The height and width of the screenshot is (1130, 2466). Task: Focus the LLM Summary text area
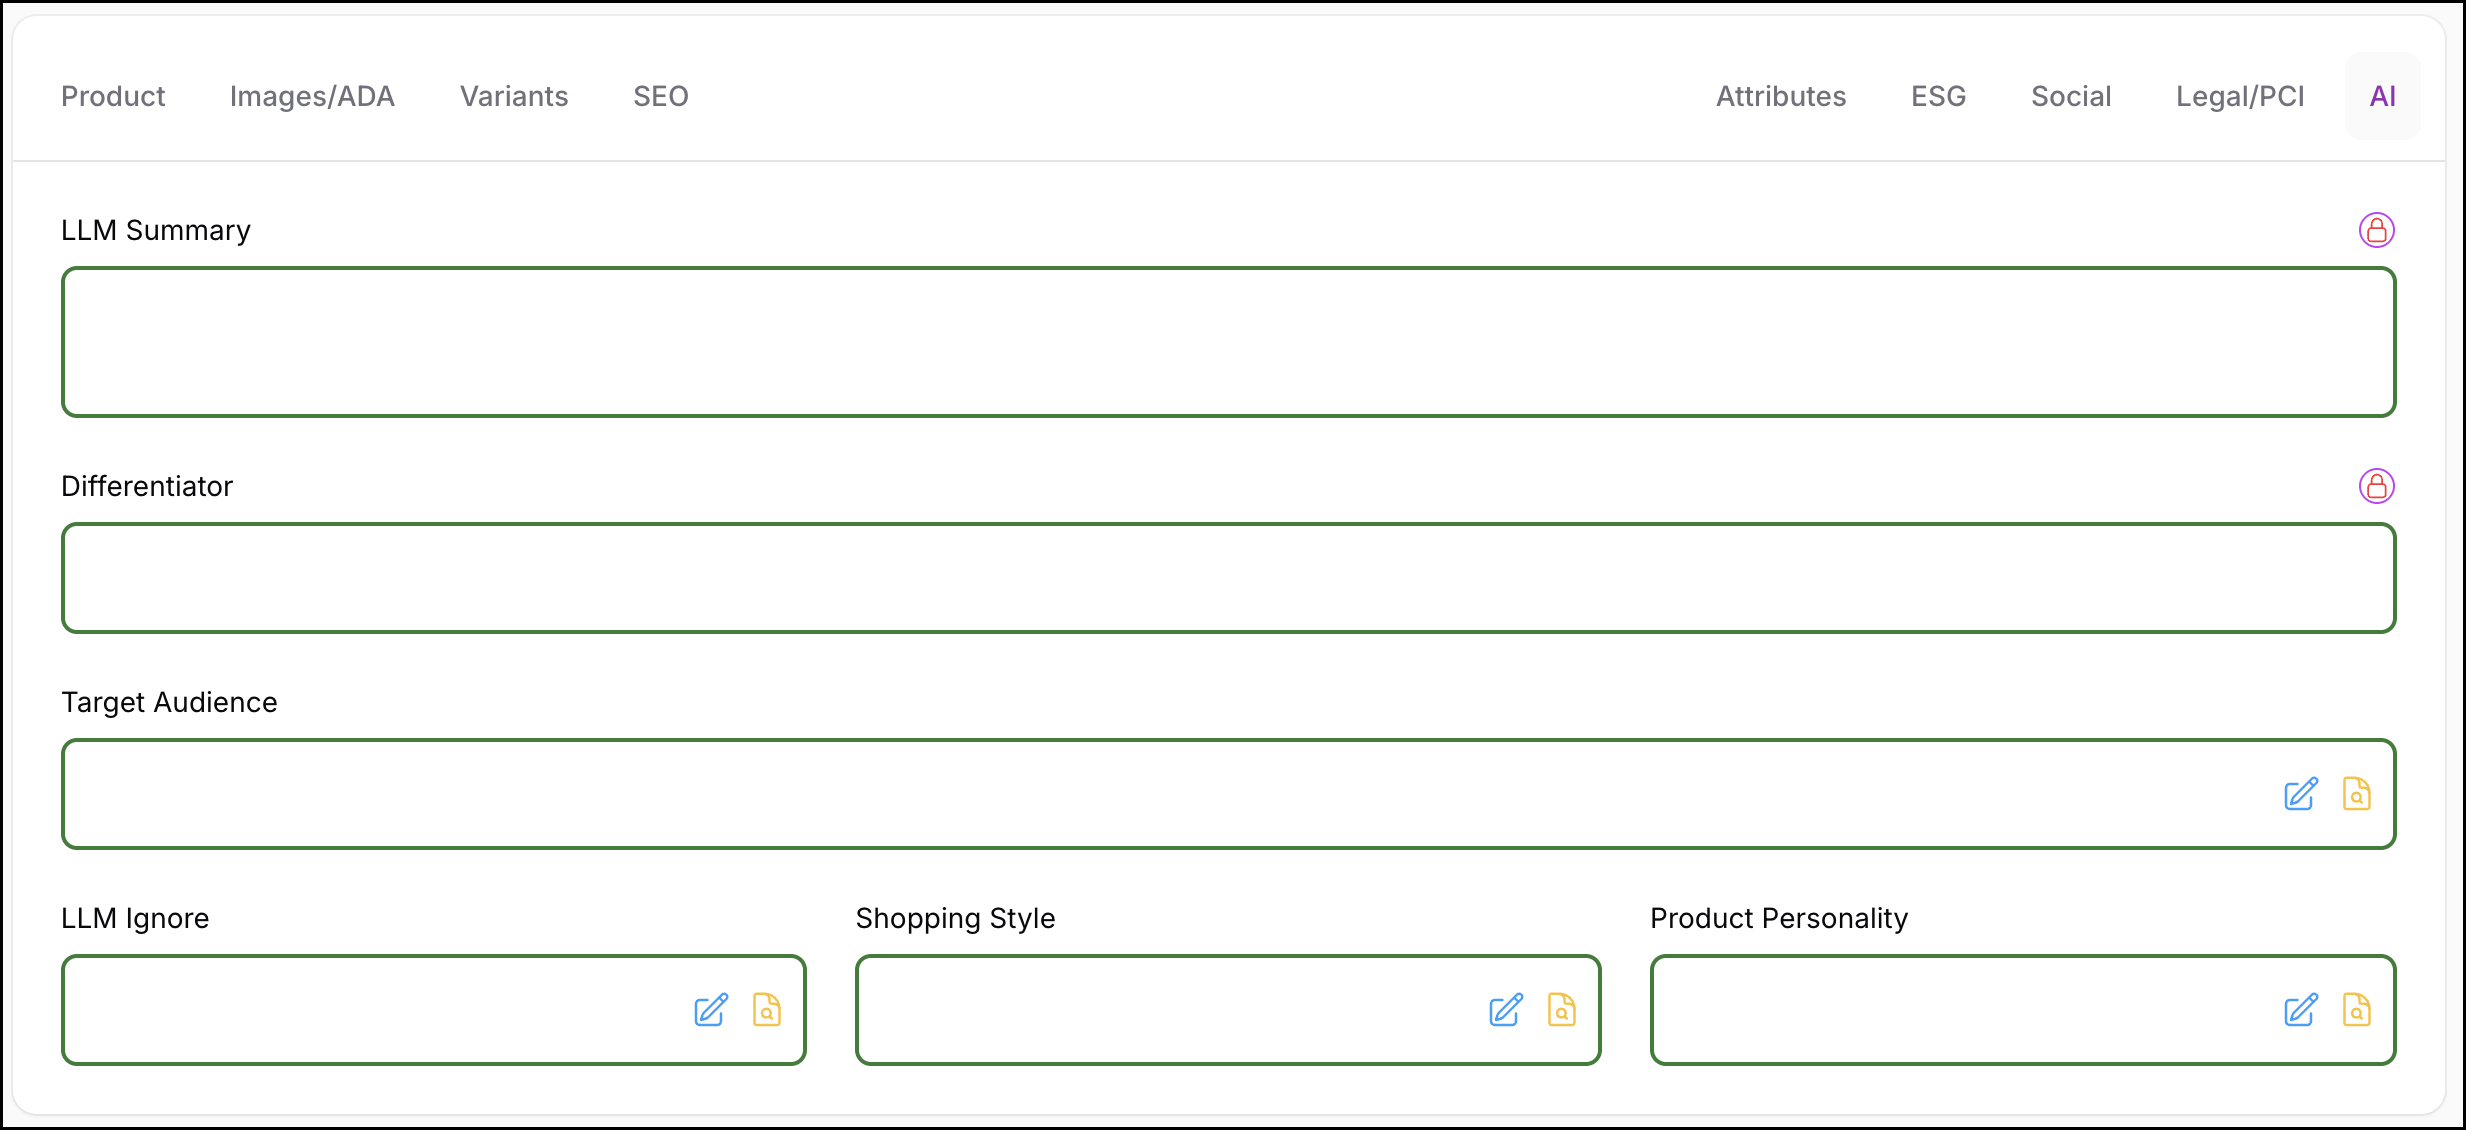click(1228, 342)
